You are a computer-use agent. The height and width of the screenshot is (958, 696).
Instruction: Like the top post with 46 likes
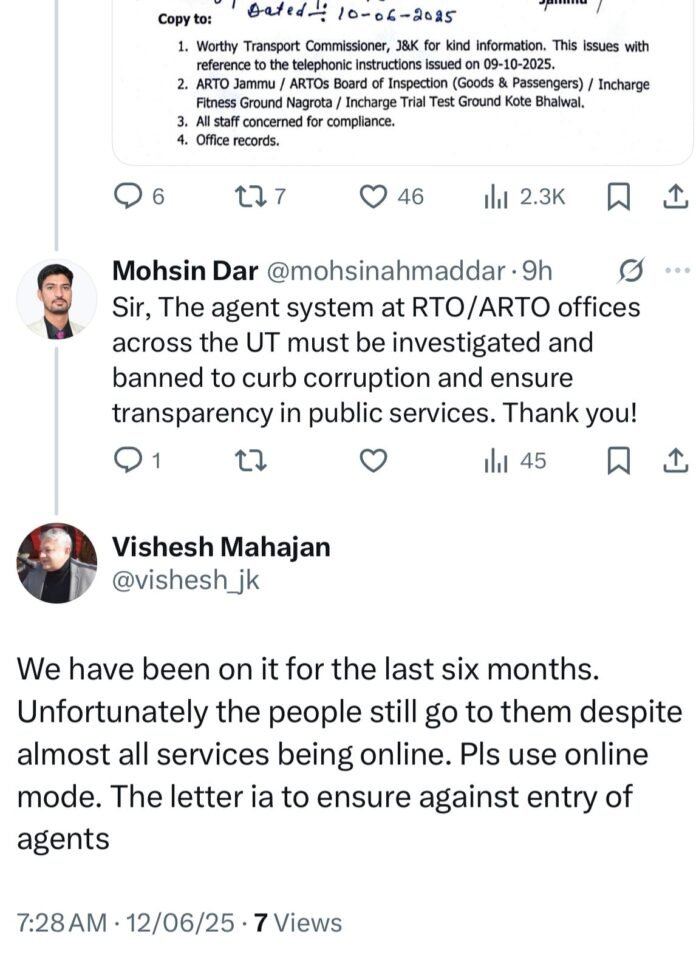pyautogui.click(x=374, y=197)
